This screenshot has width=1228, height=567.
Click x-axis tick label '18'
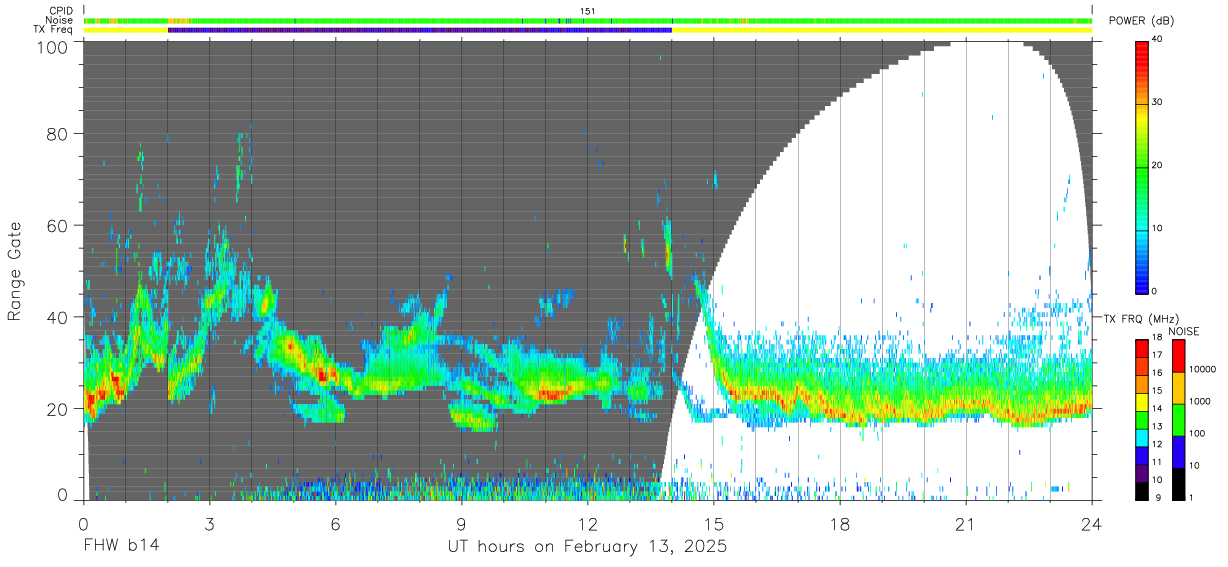839,524
